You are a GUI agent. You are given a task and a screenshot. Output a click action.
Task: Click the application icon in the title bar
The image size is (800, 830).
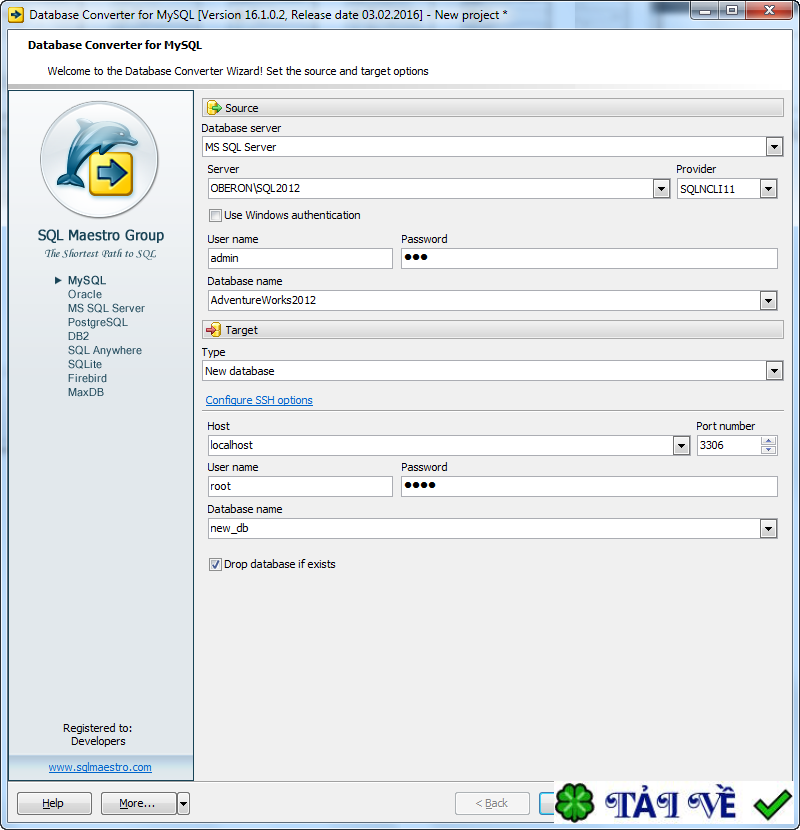click(16, 11)
